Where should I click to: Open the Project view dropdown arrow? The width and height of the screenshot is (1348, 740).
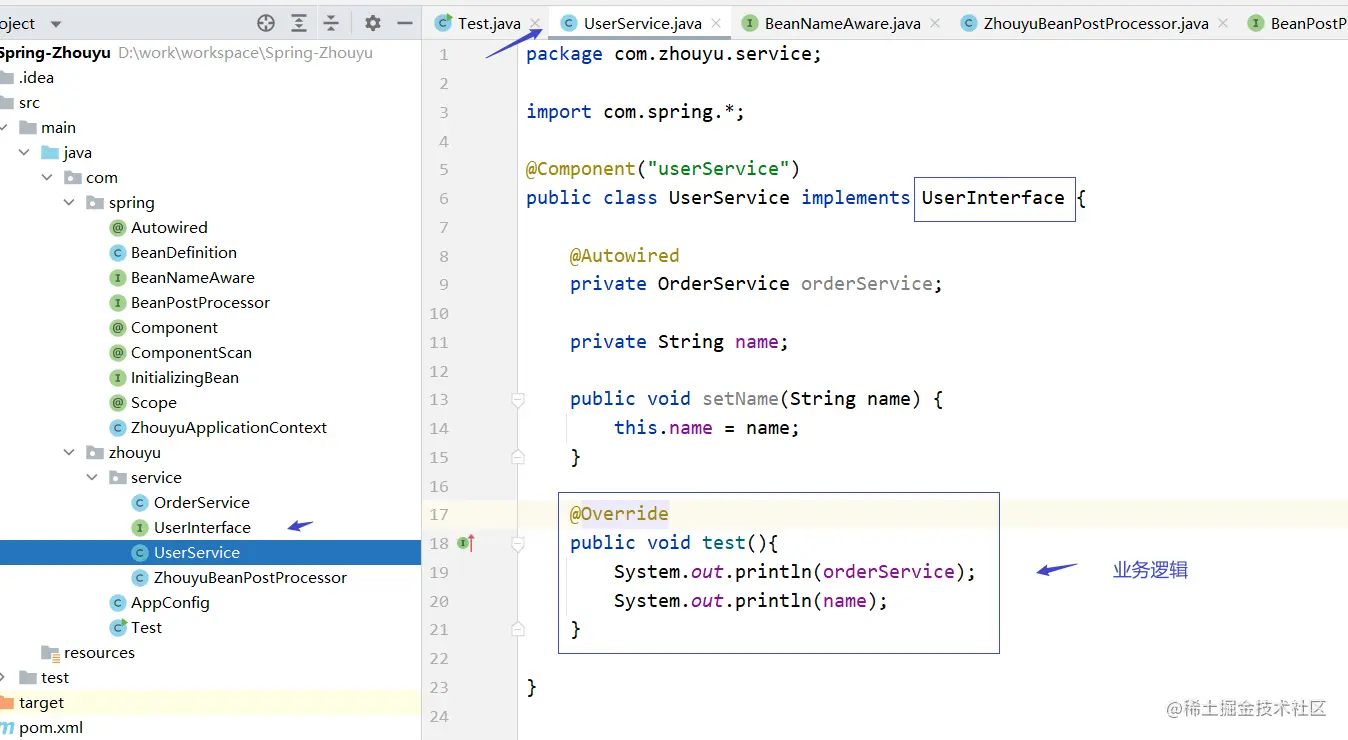pyautogui.click(x=55, y=24)
